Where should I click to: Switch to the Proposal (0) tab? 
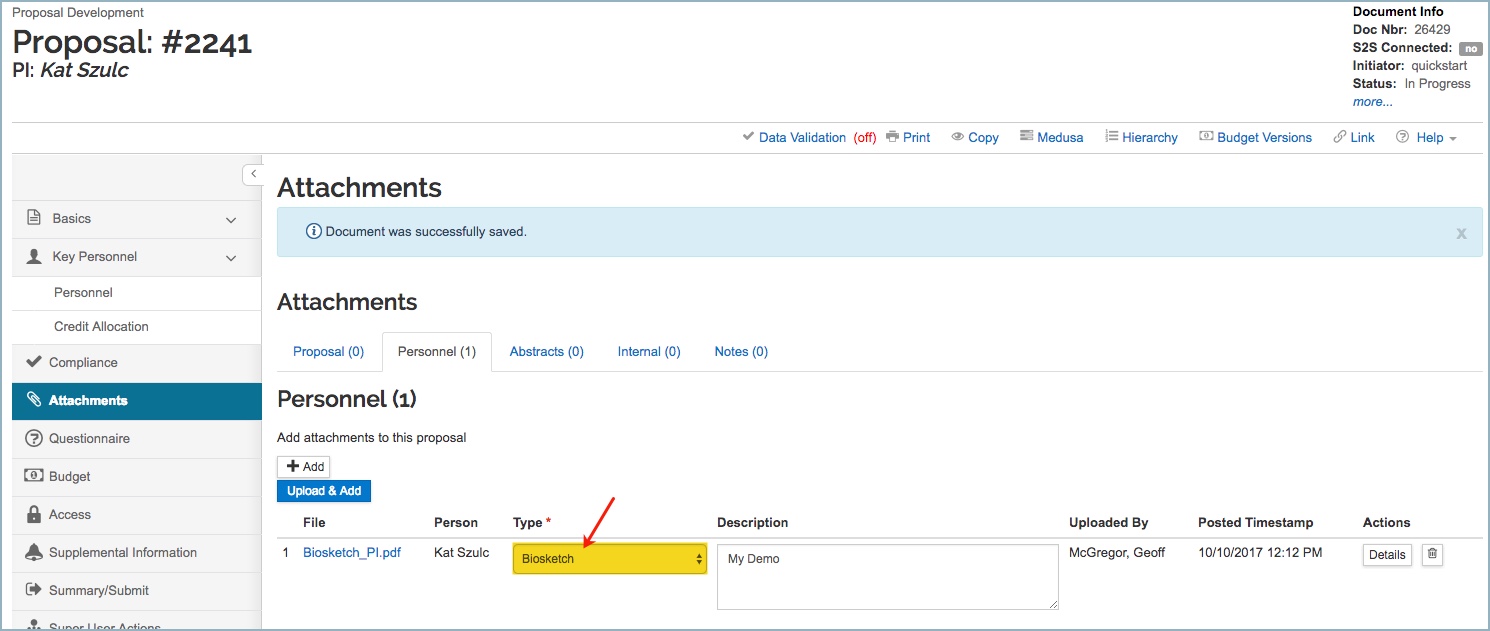point(328,352)
